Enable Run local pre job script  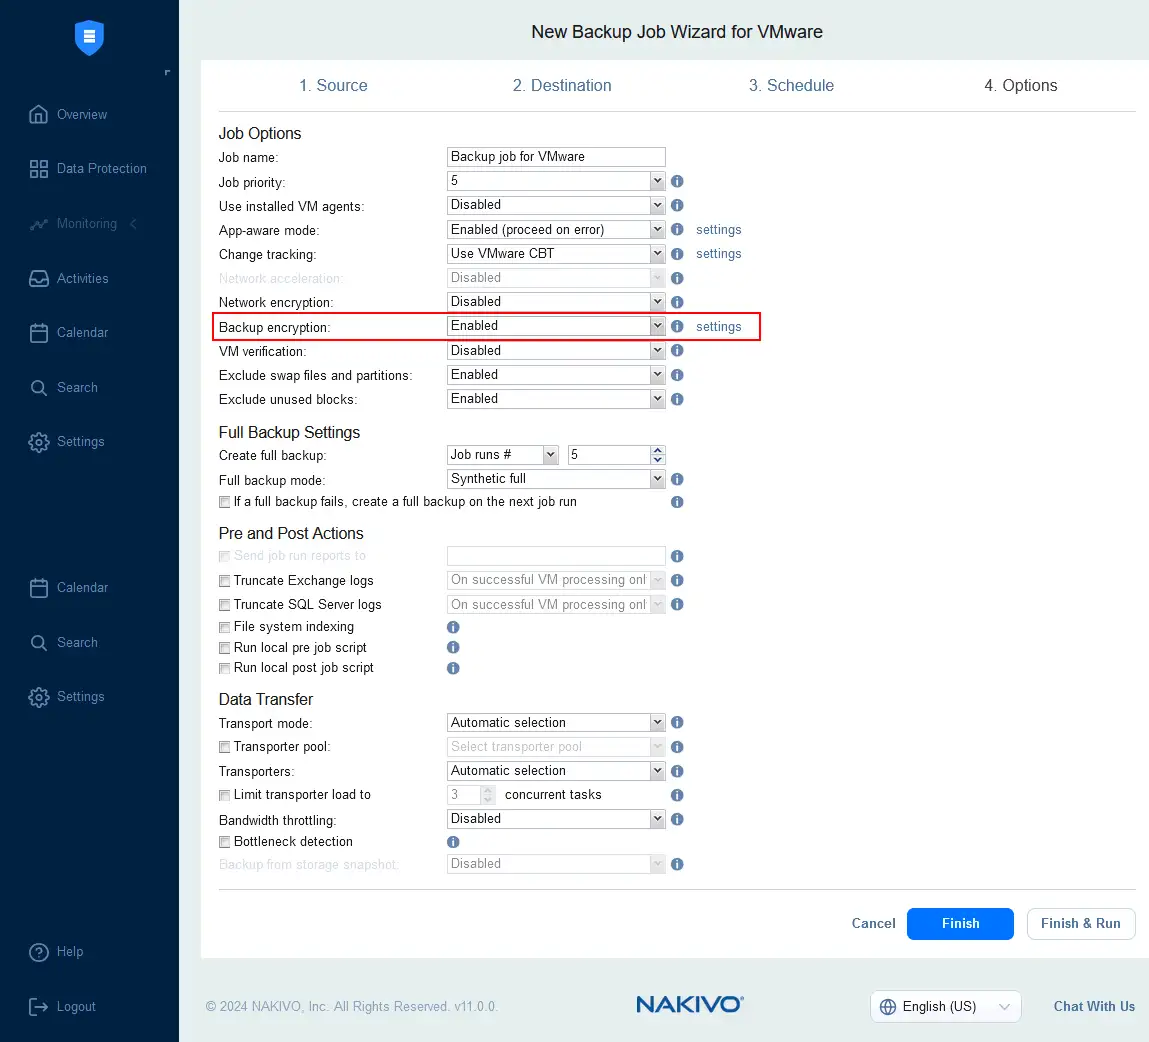point(224,648)
